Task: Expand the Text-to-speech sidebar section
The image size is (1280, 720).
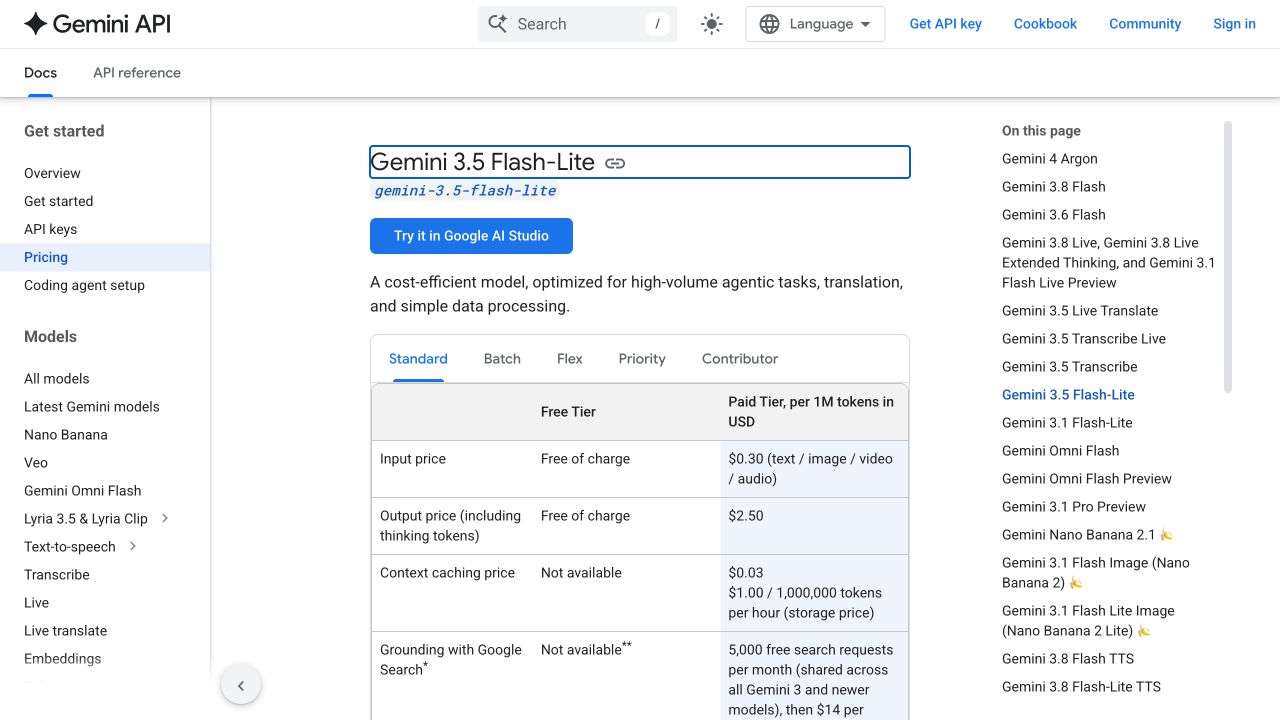Action: 133,546
